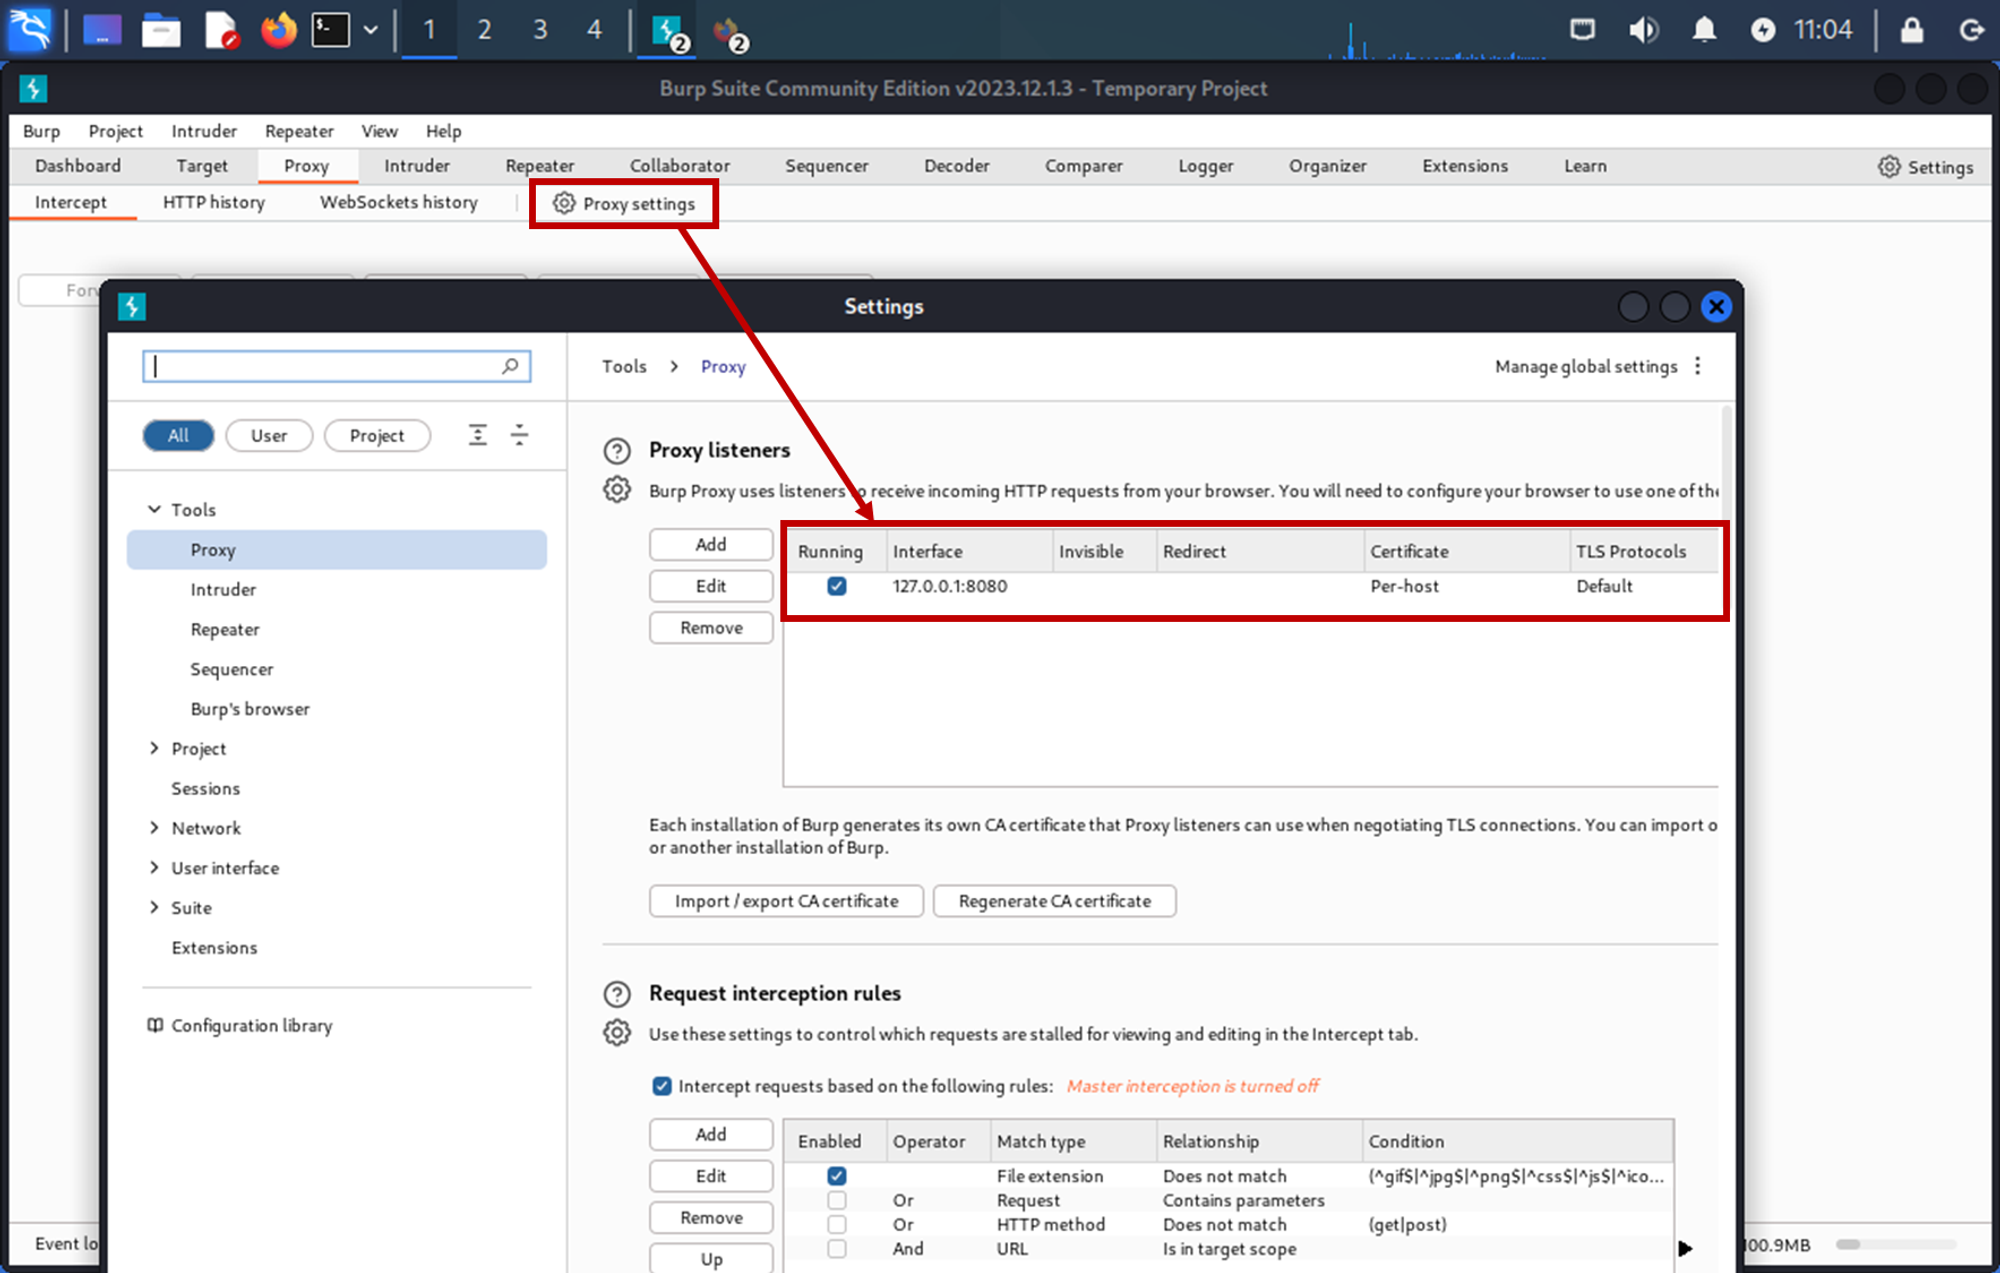Open the terminal emulator from the panel
The height and width of the screenshot is (1273, 2000).
330,30
